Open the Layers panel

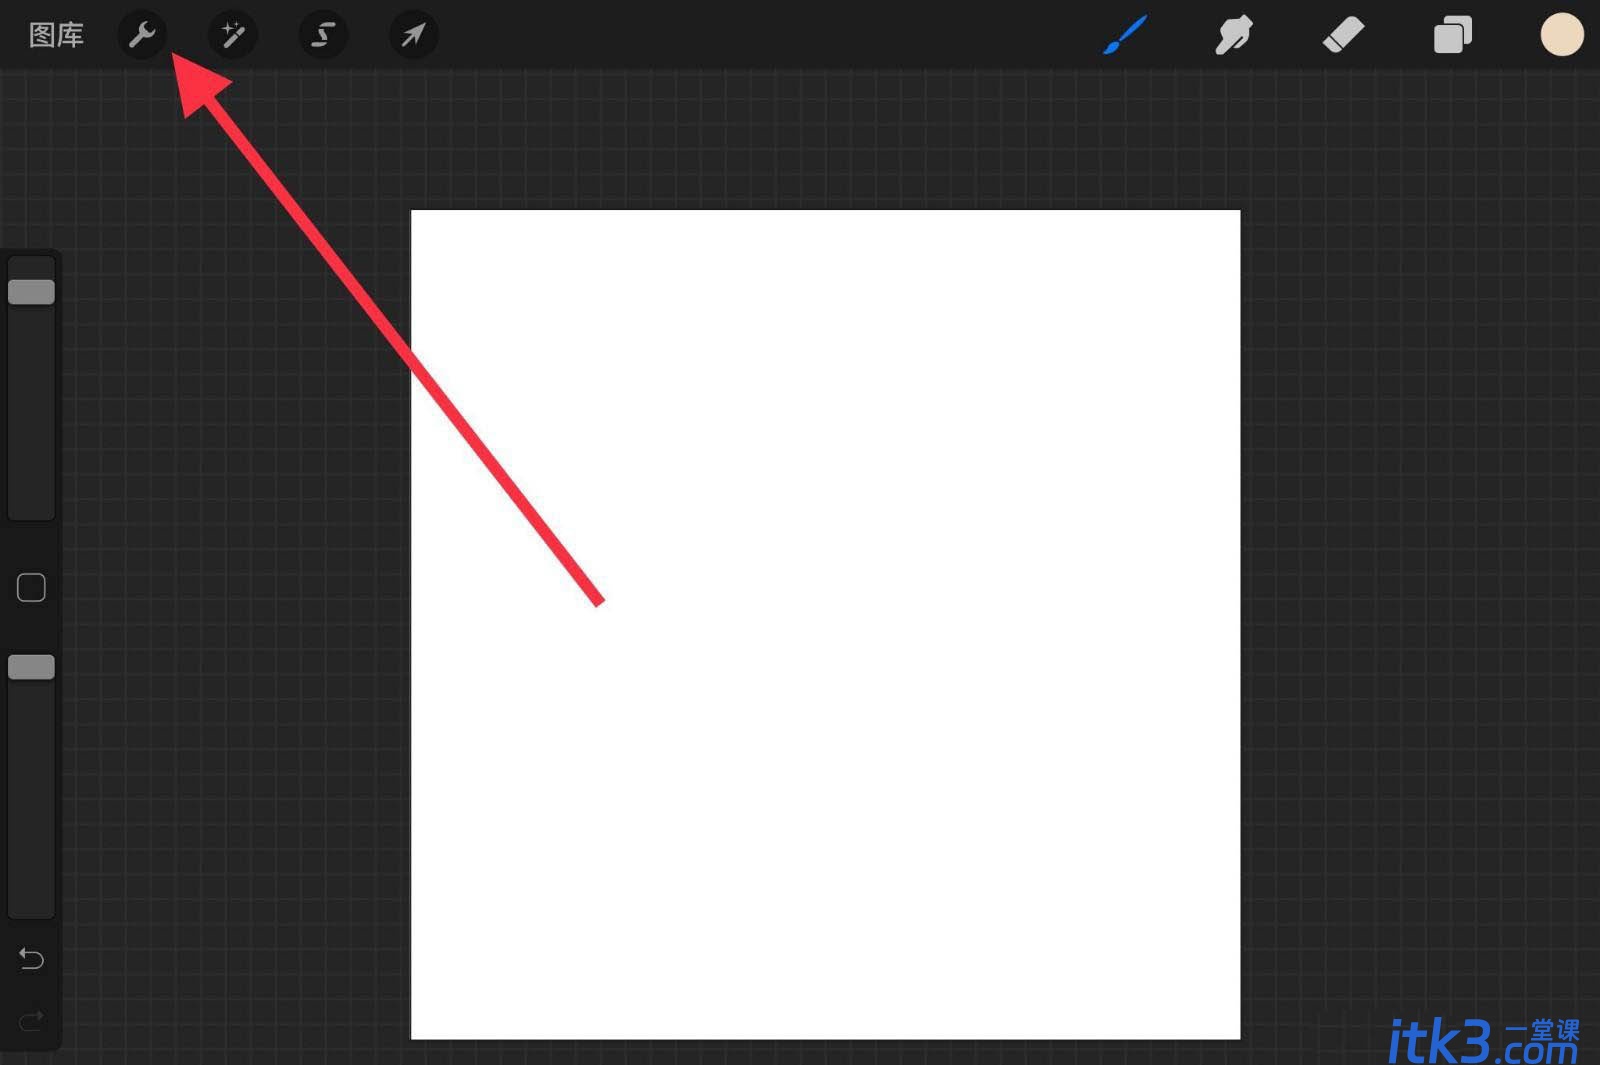pos(1452,36)
